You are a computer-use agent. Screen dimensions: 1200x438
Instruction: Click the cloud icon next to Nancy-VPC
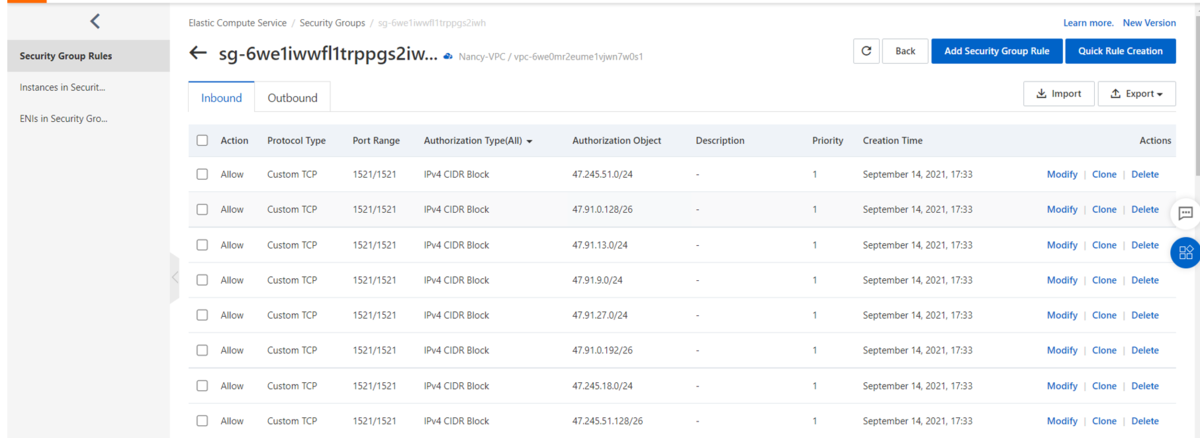pyautogui.click(x=448, y=57)
